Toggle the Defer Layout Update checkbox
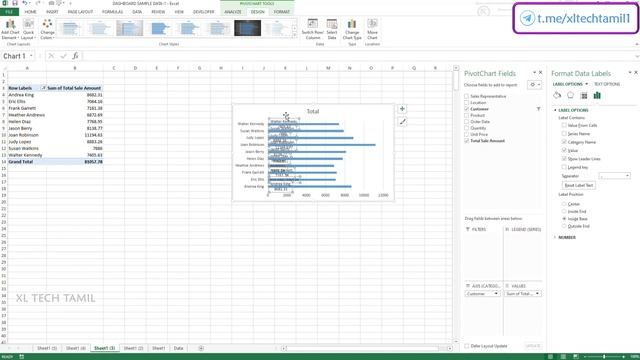The height and width of the screenshot is (360, 640). pyautogui.click(x=467, y=346)
